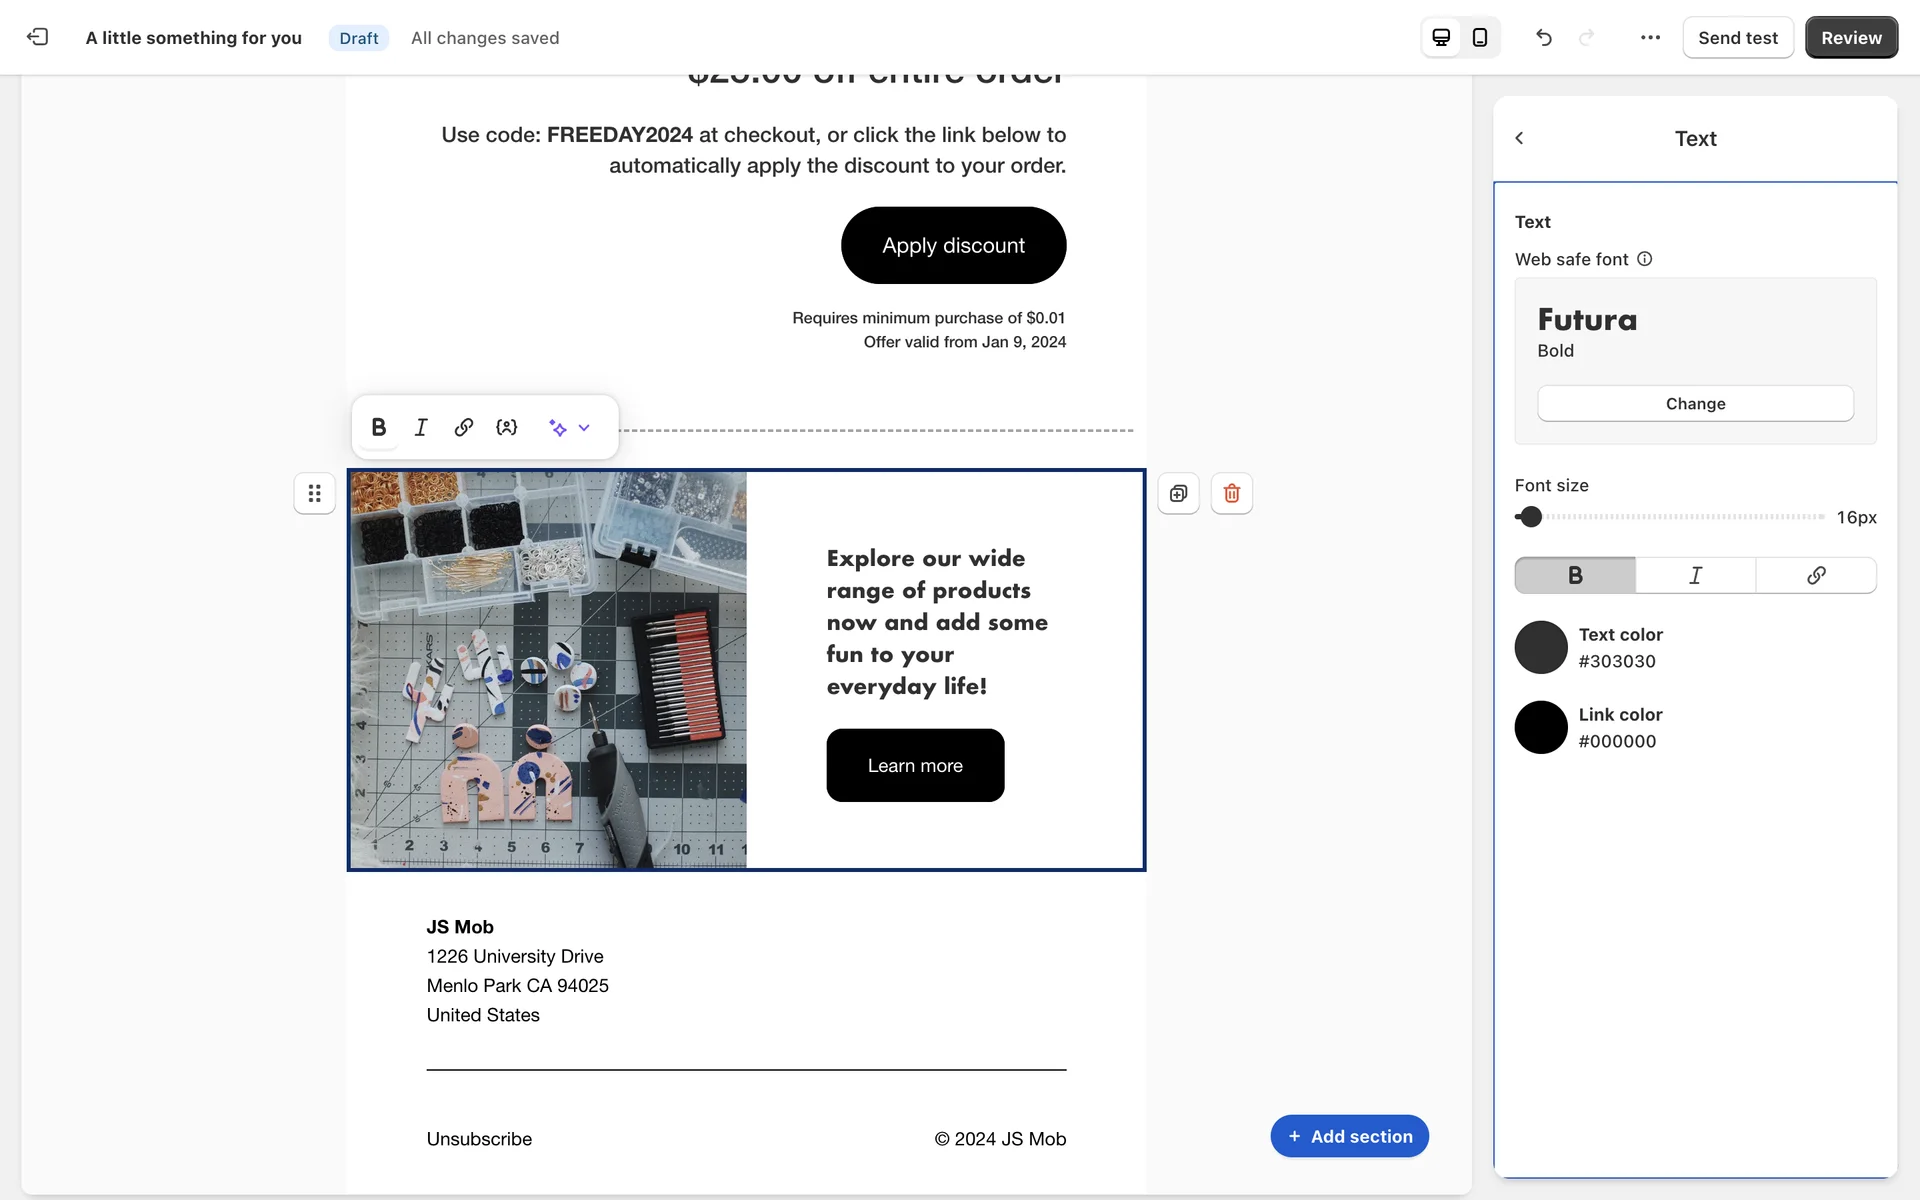Click the exit editor icon

(x=37, y=37)
